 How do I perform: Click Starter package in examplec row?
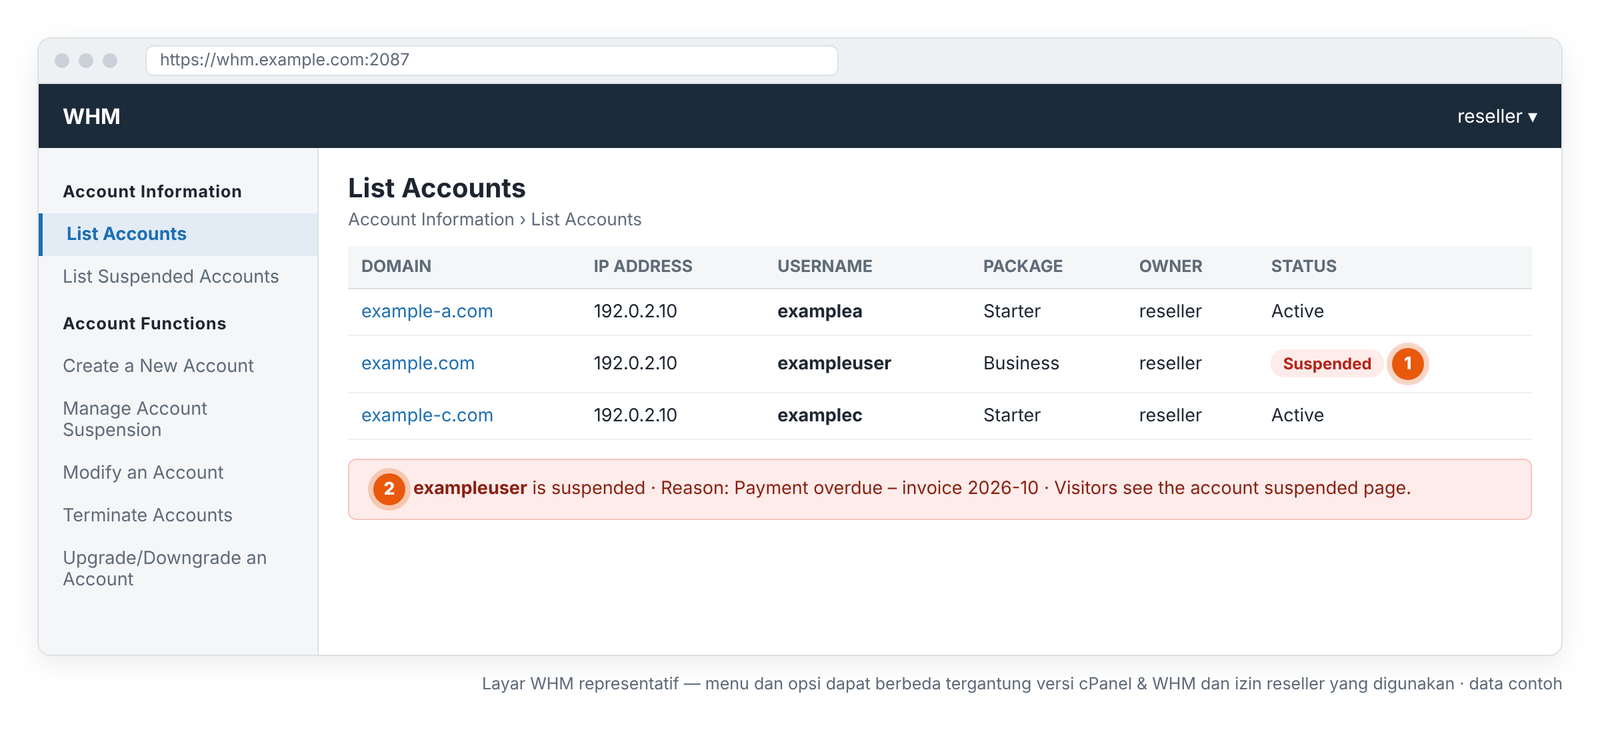(x=1012, y=415)
